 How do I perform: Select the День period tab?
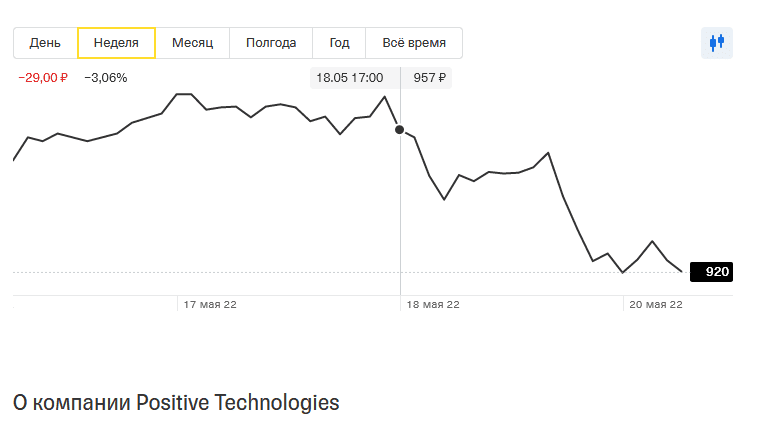pyautogui.click(x=45, y=43)
